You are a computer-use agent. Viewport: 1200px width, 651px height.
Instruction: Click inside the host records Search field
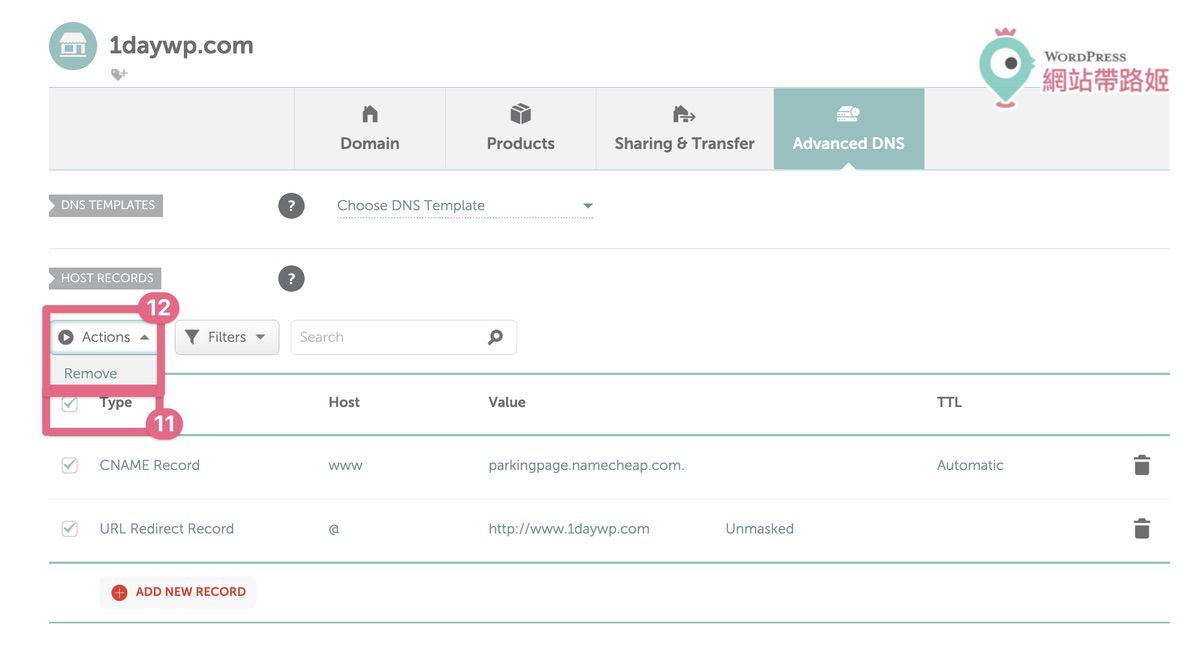tap(404, 337)
